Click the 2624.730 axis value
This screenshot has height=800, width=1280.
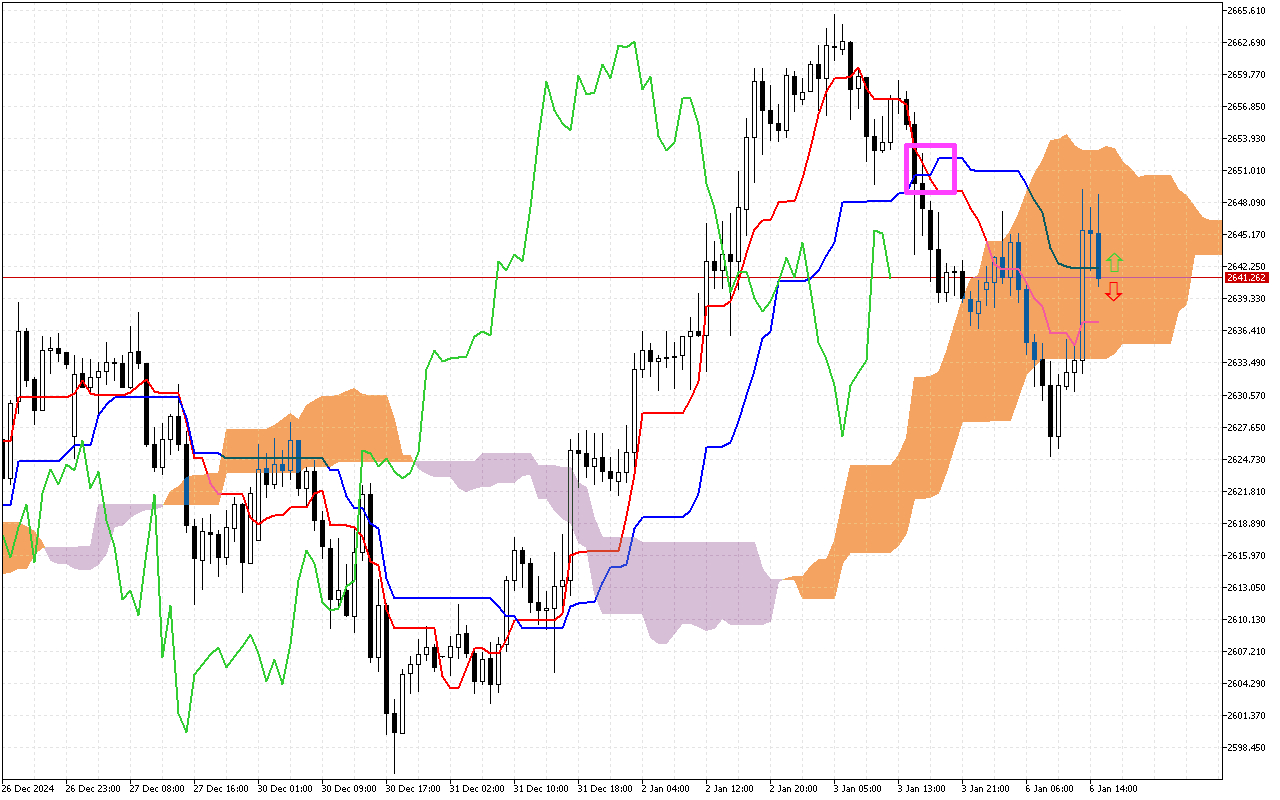(1245, 460)
